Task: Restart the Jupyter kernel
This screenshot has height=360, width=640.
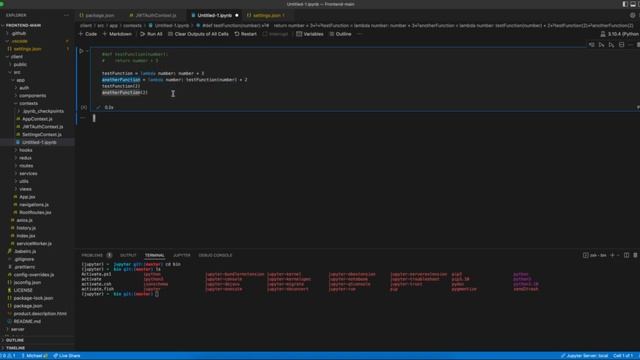Action: point(245,34)
